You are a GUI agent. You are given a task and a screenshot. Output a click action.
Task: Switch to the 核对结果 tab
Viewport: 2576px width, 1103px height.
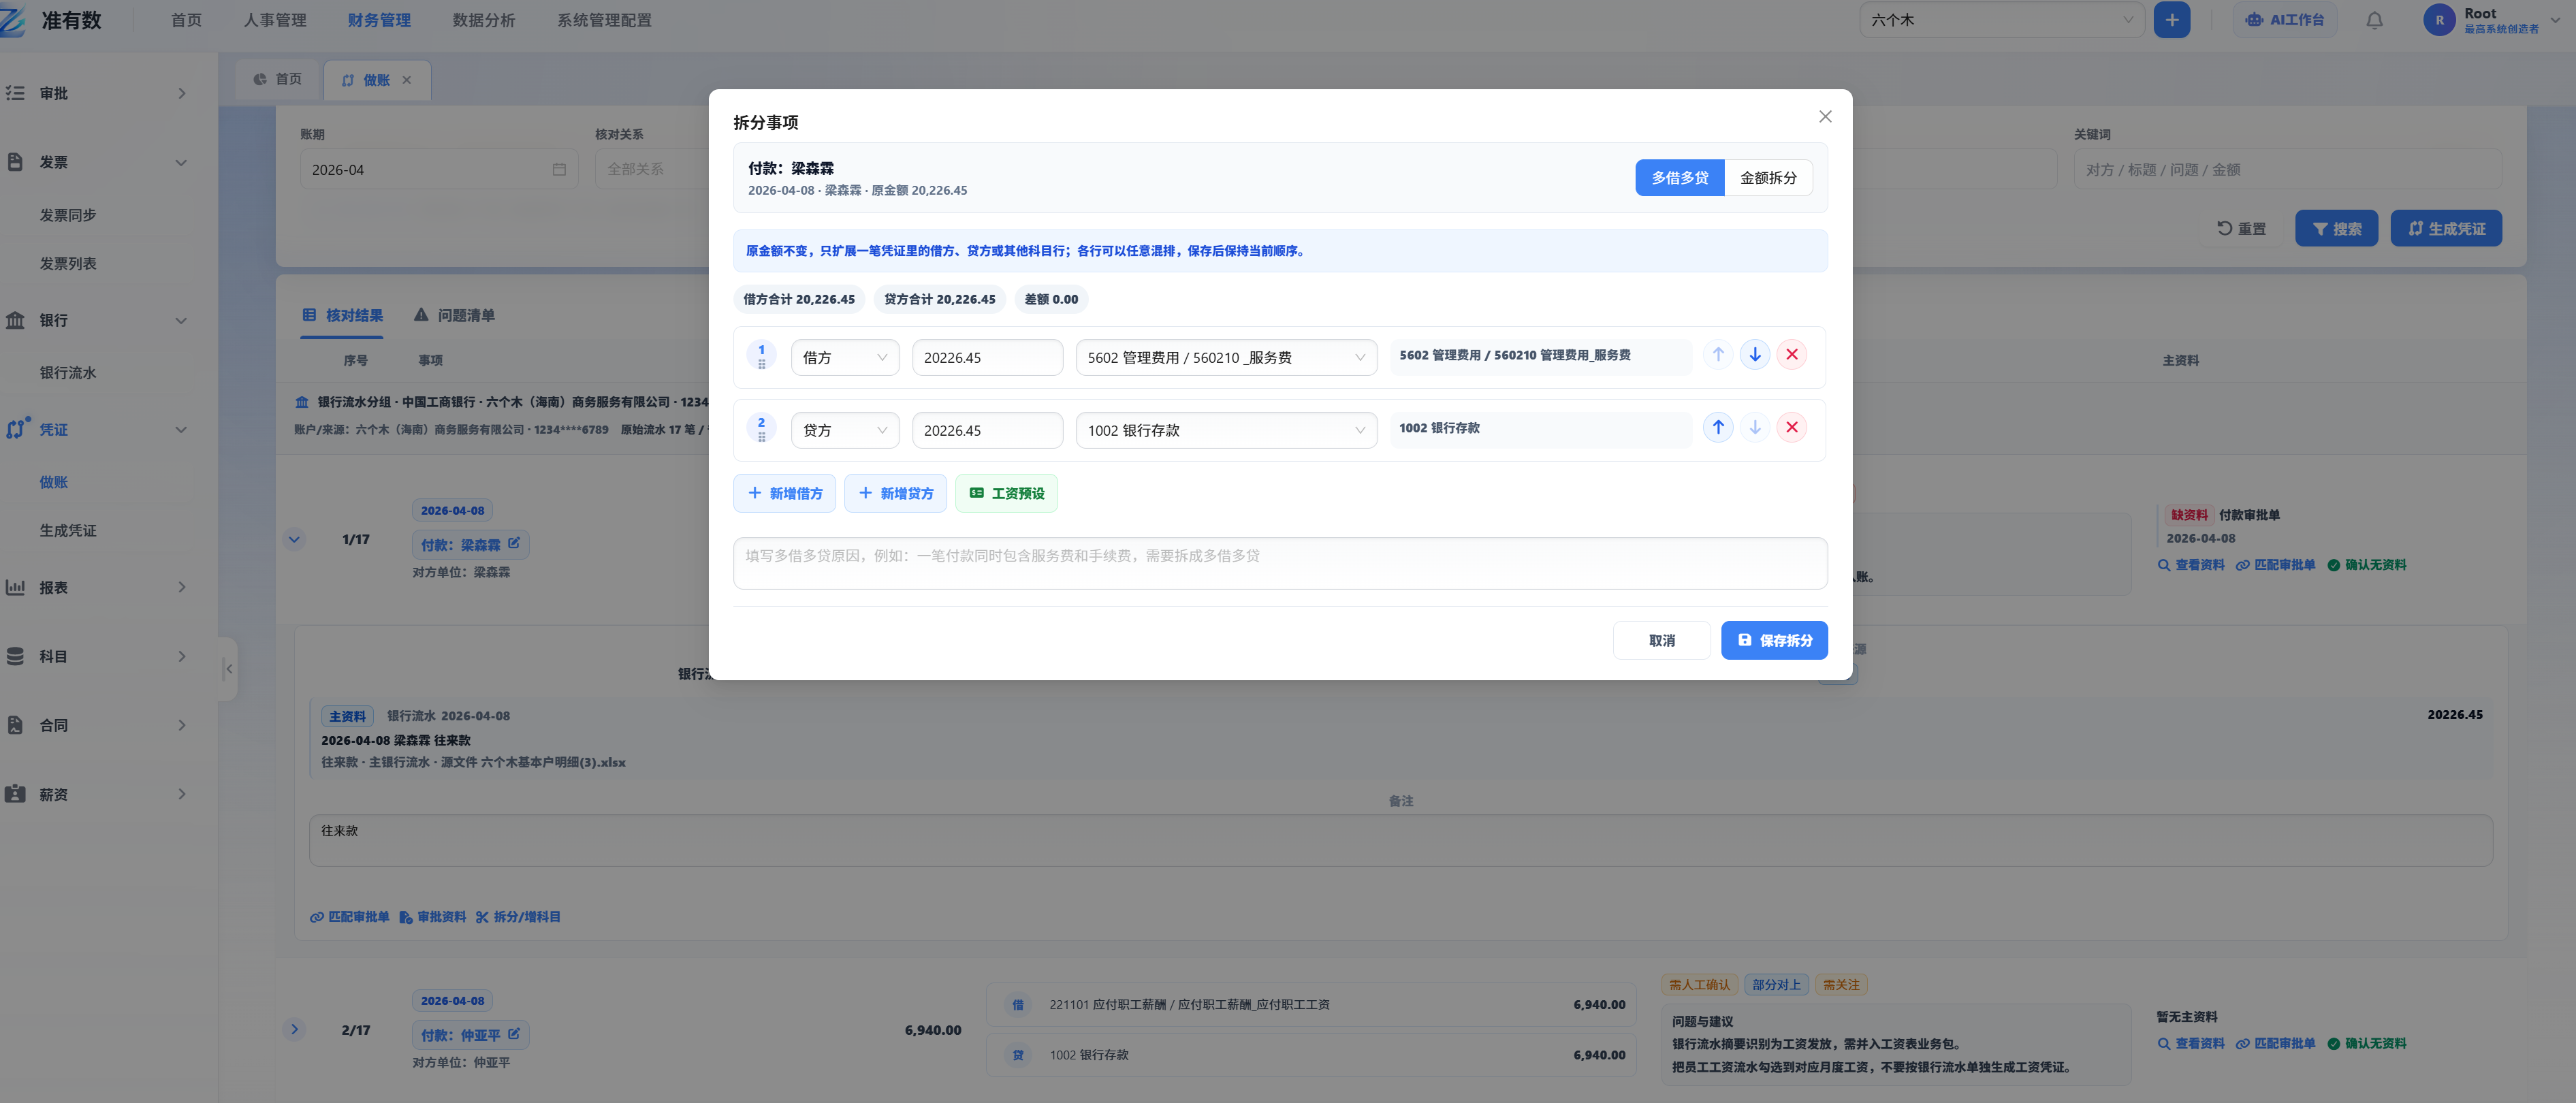[342, 315]
